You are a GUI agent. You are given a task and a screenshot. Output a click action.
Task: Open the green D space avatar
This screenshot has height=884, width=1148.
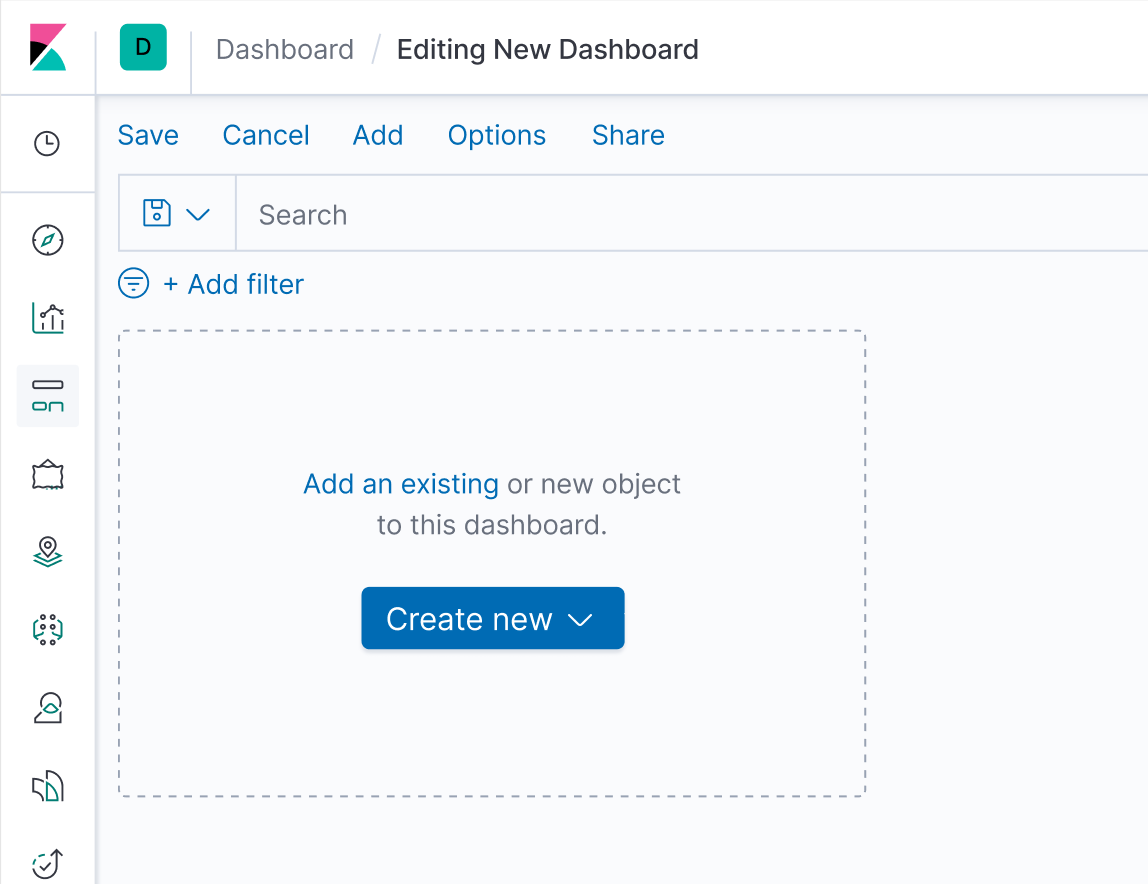click(144, 47)
